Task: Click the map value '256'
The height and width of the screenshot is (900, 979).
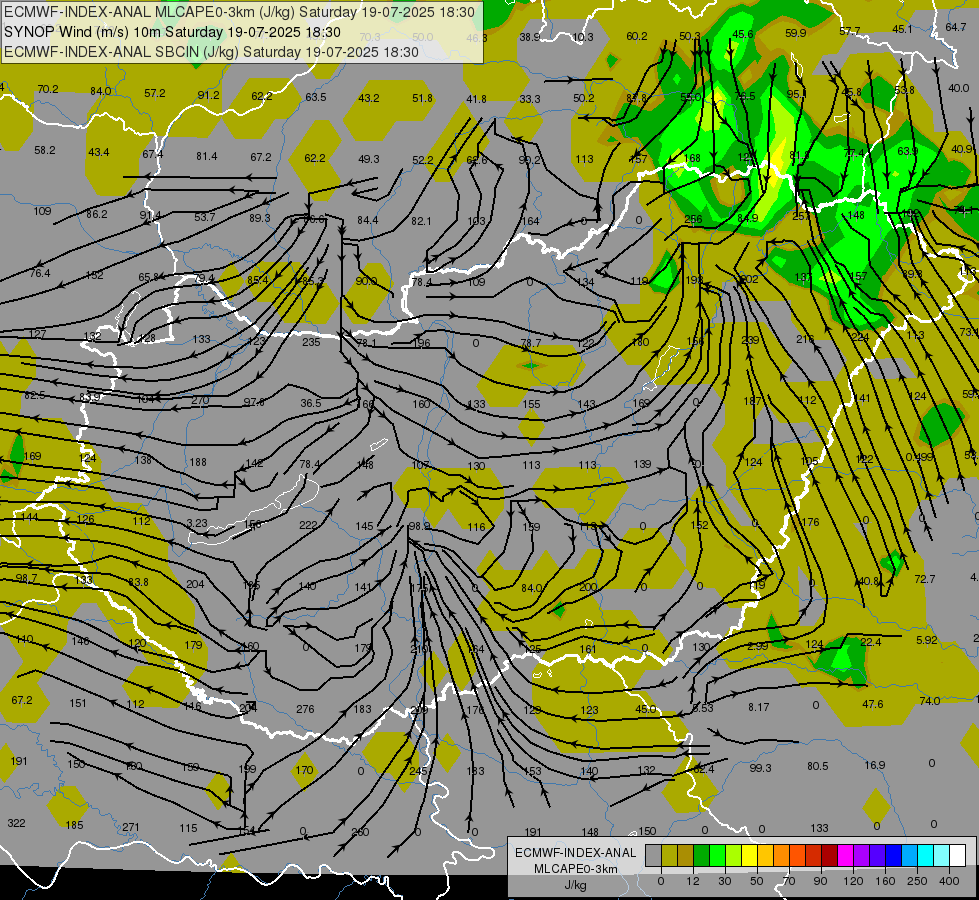Action: 693,219
